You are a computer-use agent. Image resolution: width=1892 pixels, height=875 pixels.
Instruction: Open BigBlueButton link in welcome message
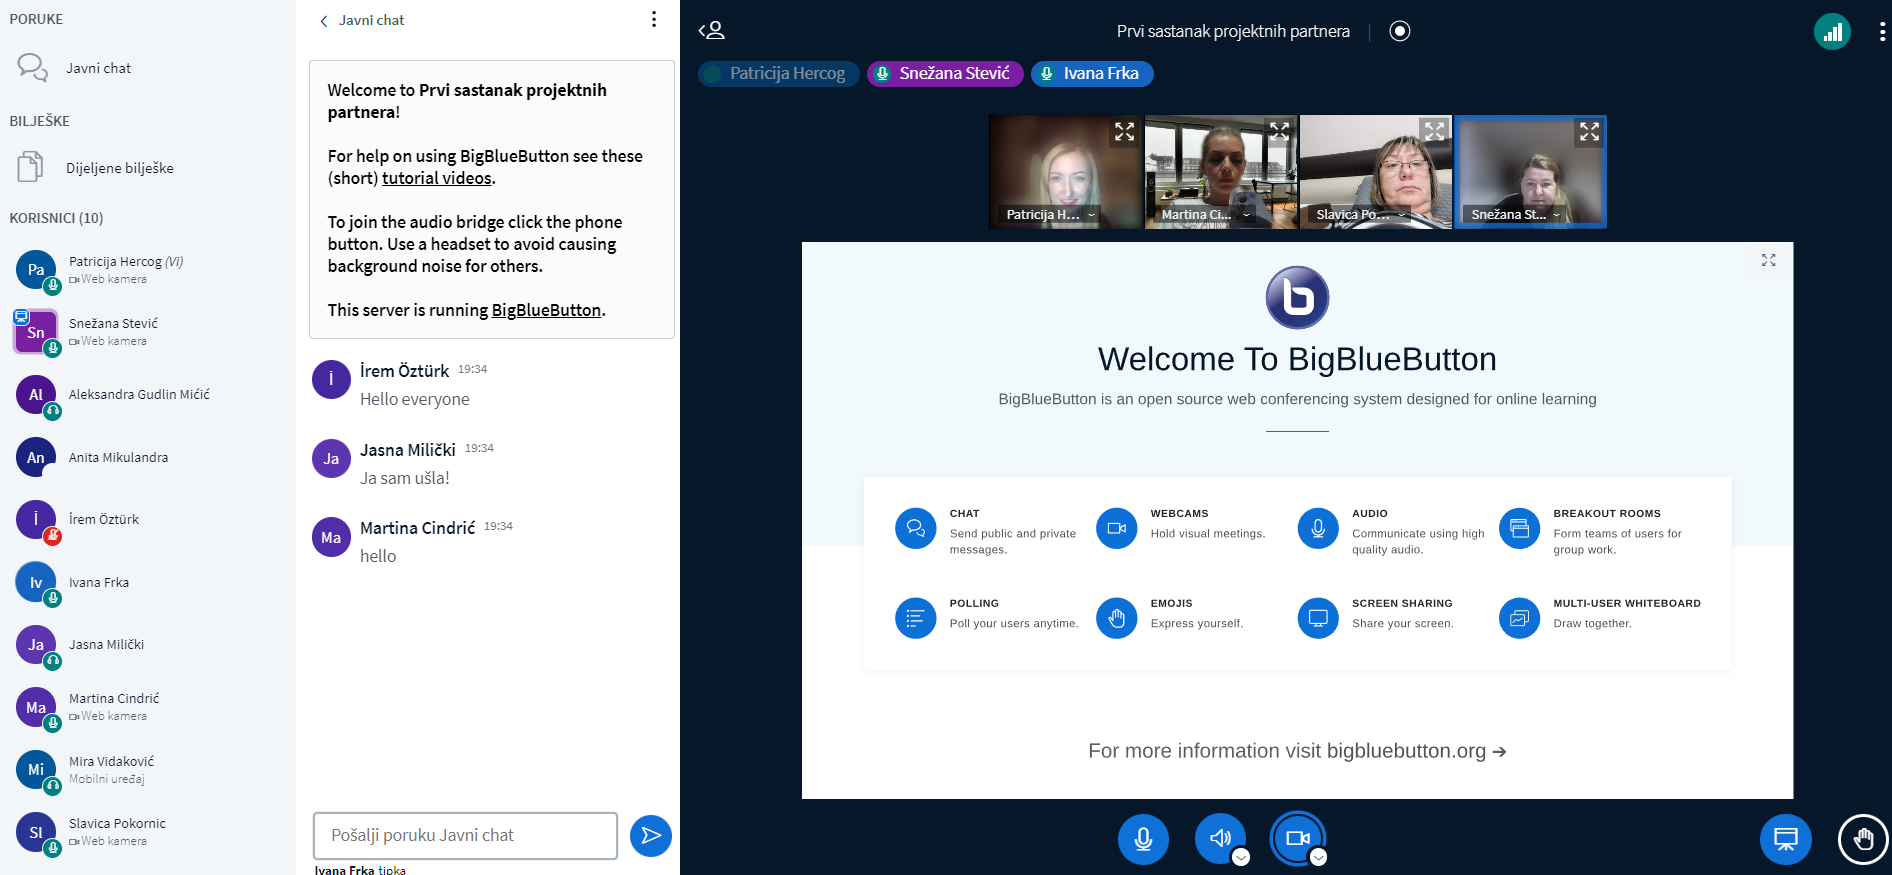(x=546, y=310)
